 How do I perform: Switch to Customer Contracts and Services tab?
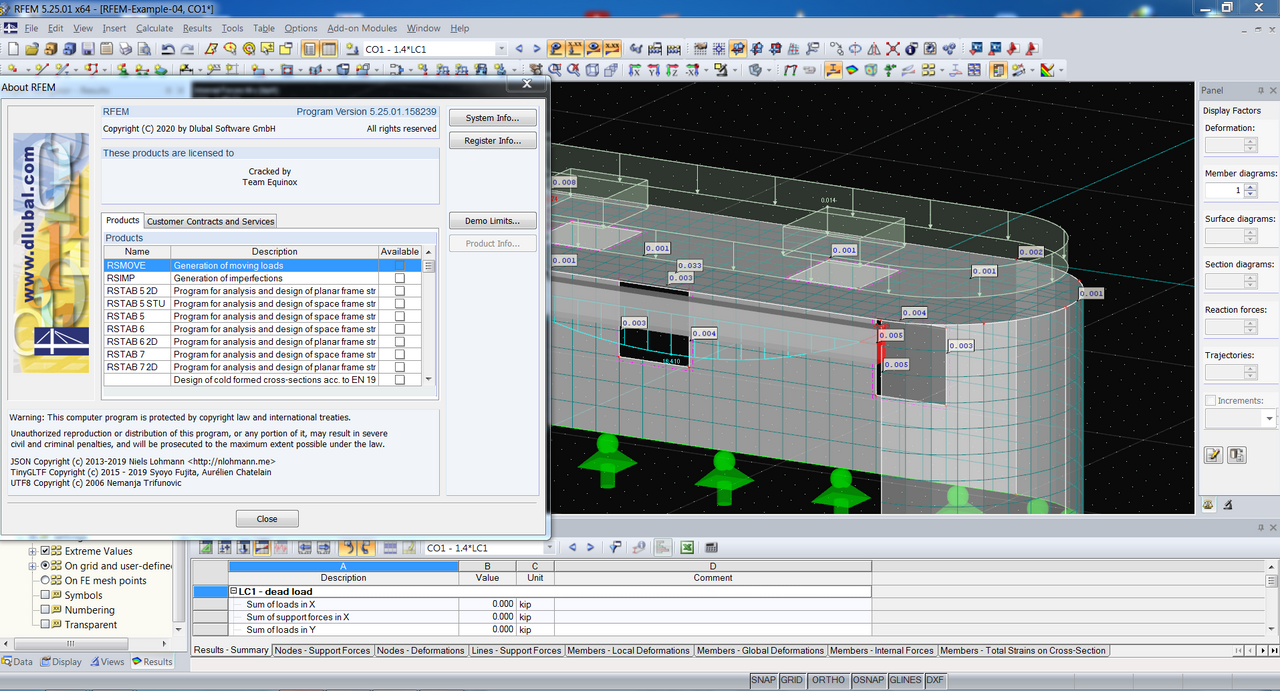click(x=210, y=221)
